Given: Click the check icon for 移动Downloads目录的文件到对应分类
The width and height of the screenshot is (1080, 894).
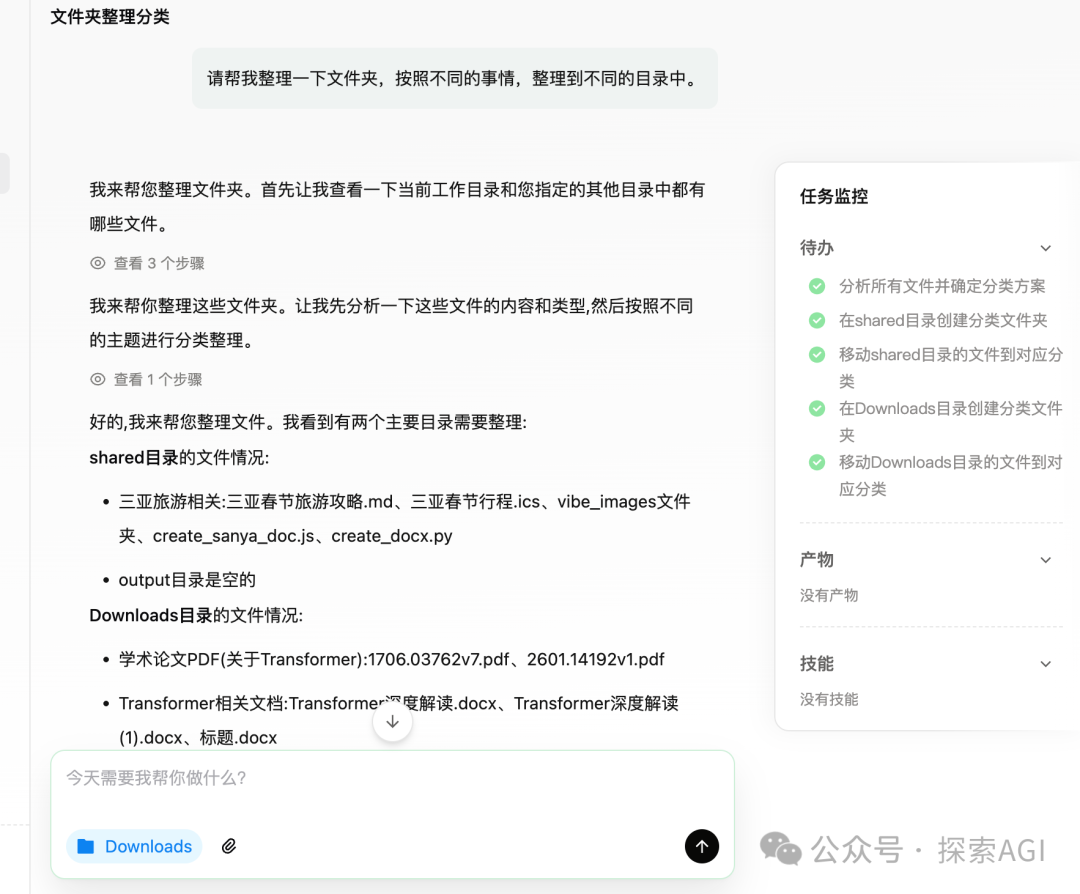Looking at the screenshot, I should (817, 462).
